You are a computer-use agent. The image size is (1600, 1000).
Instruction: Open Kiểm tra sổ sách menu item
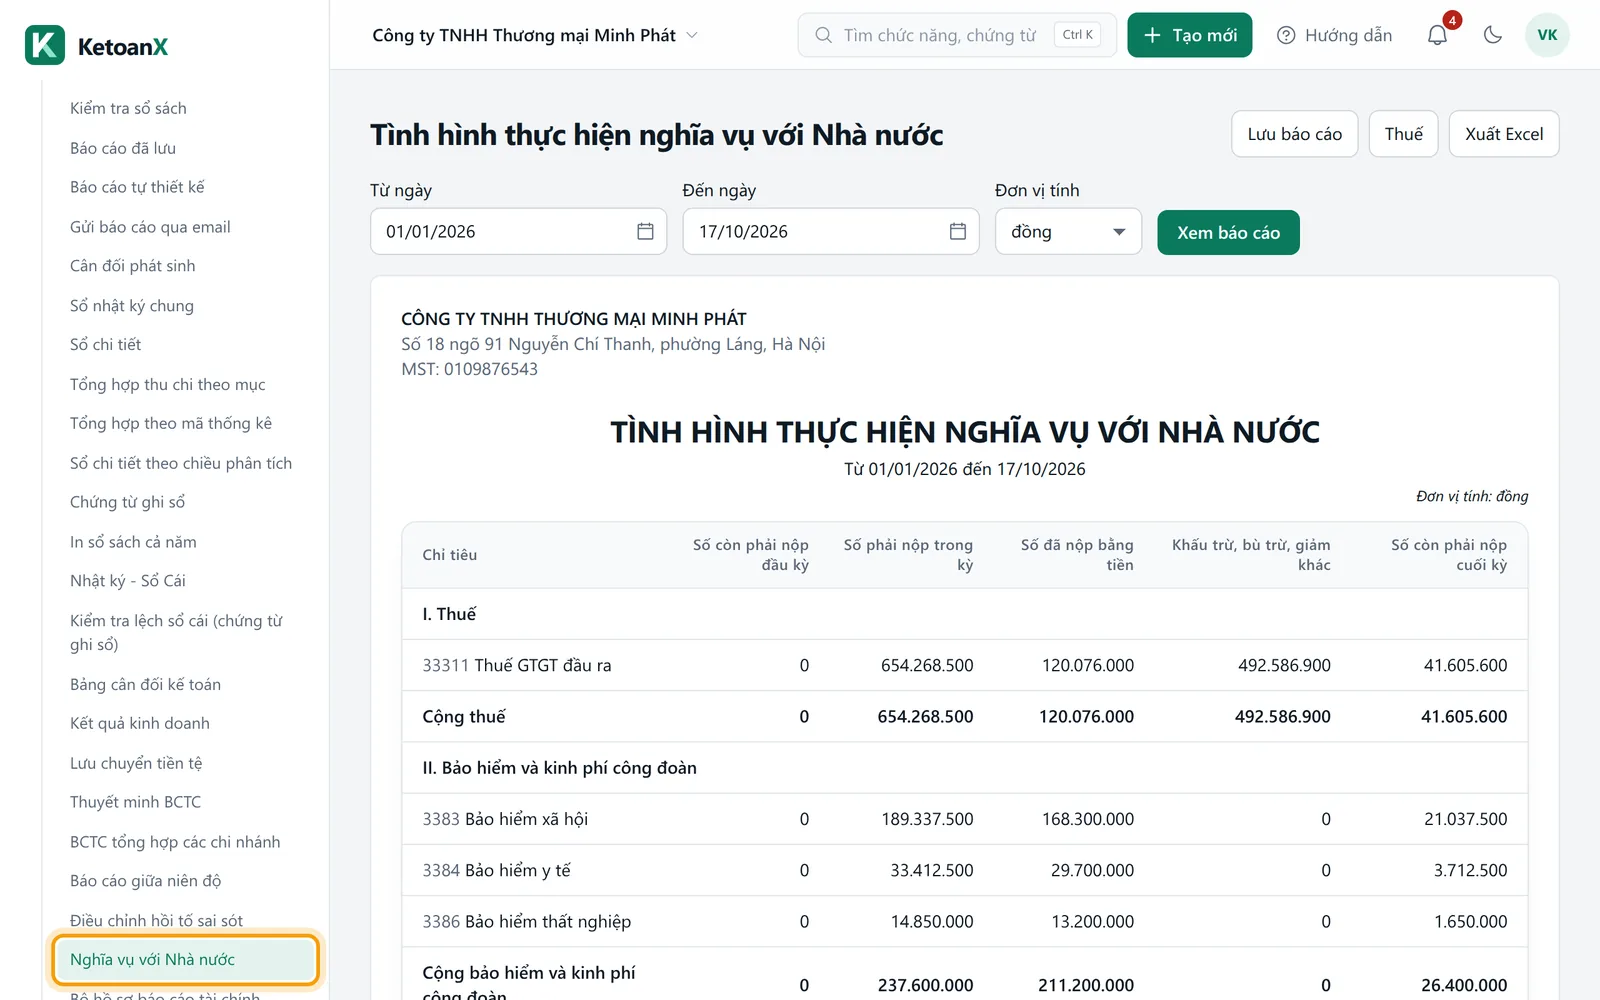(x=128, y=108)
